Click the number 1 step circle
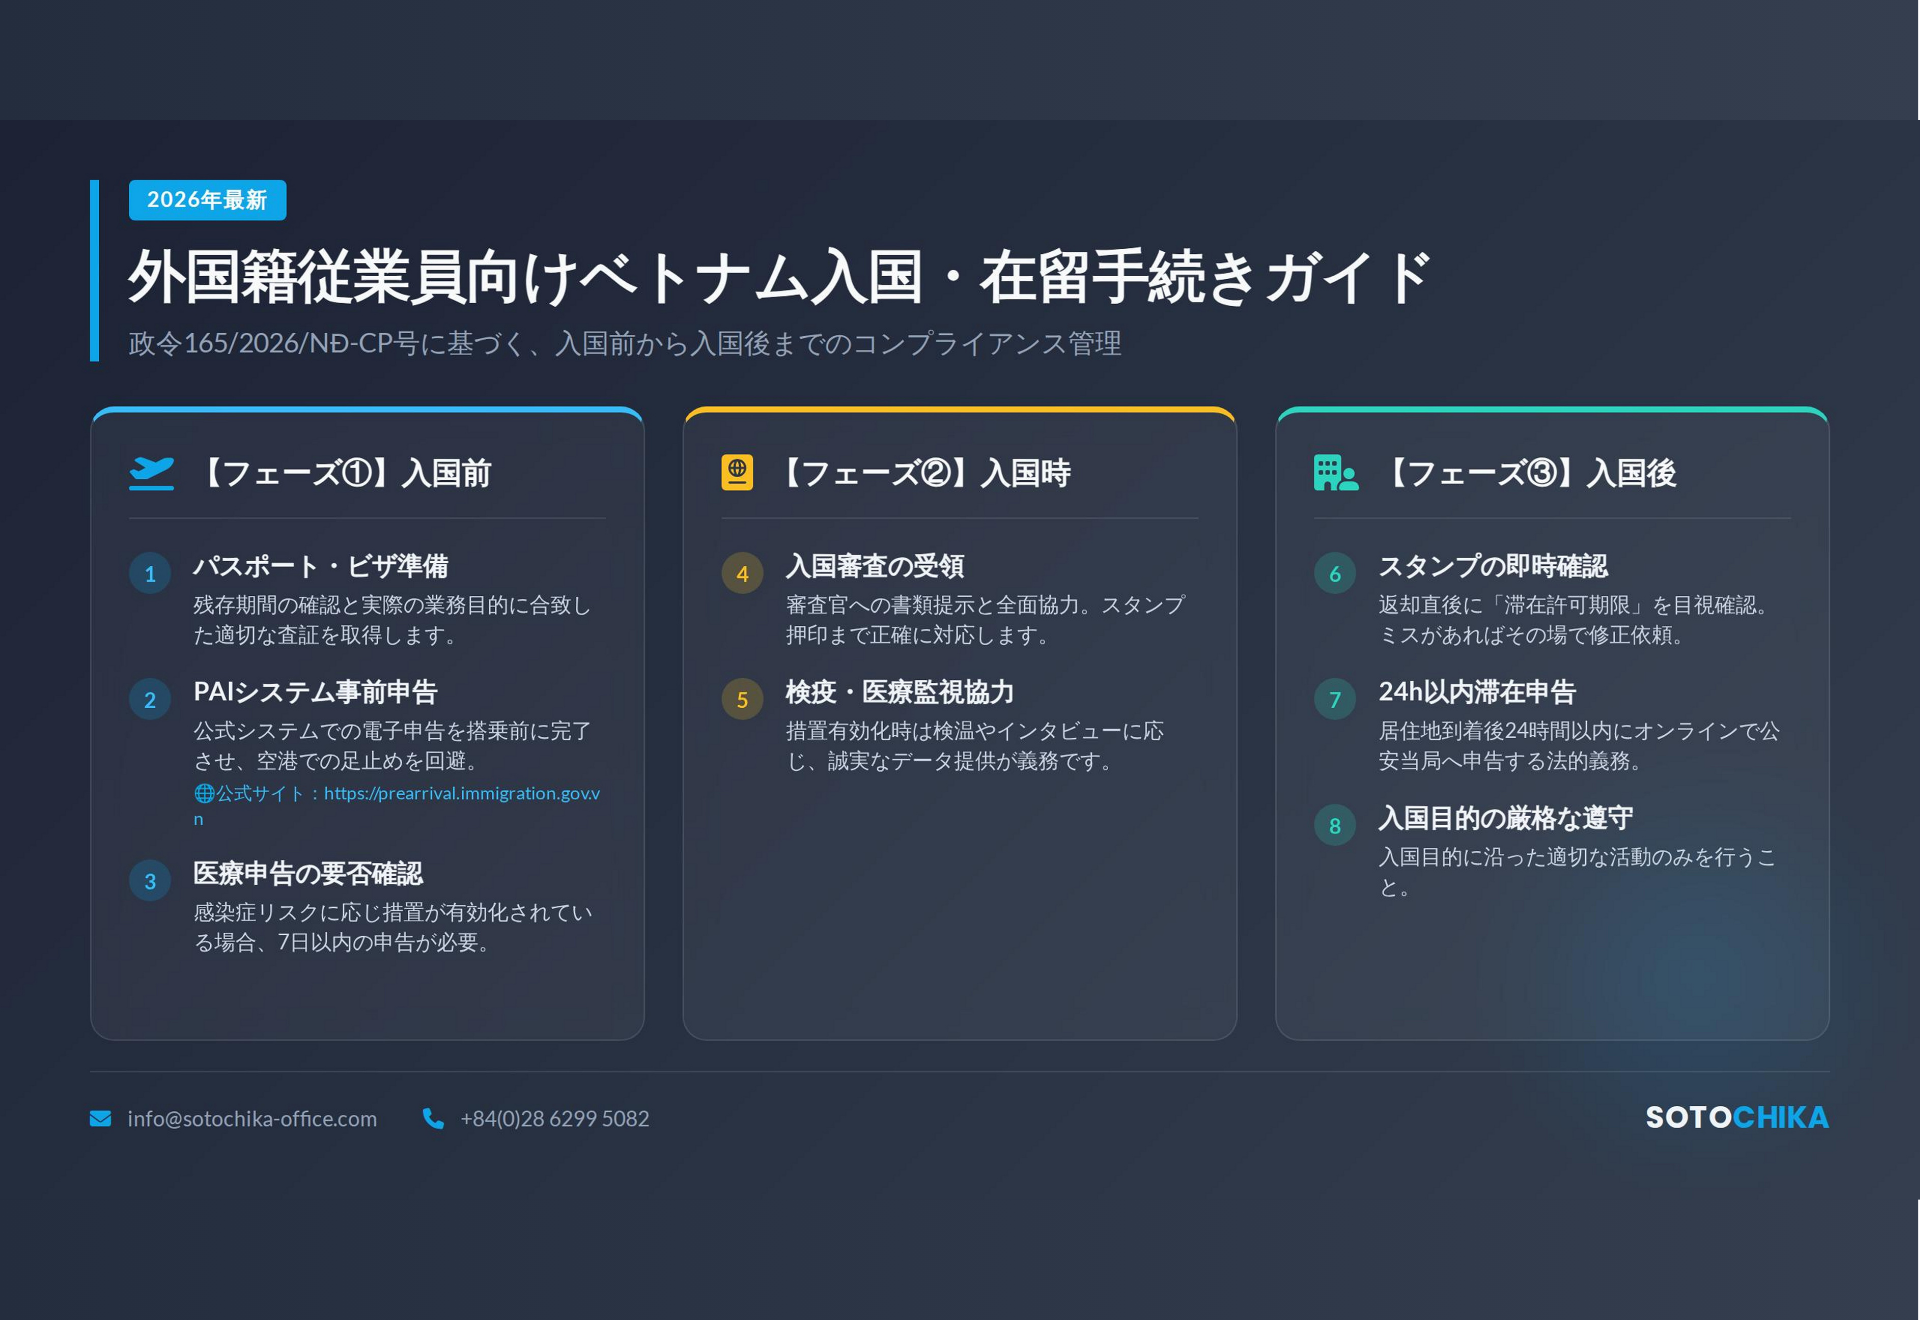 150,574
